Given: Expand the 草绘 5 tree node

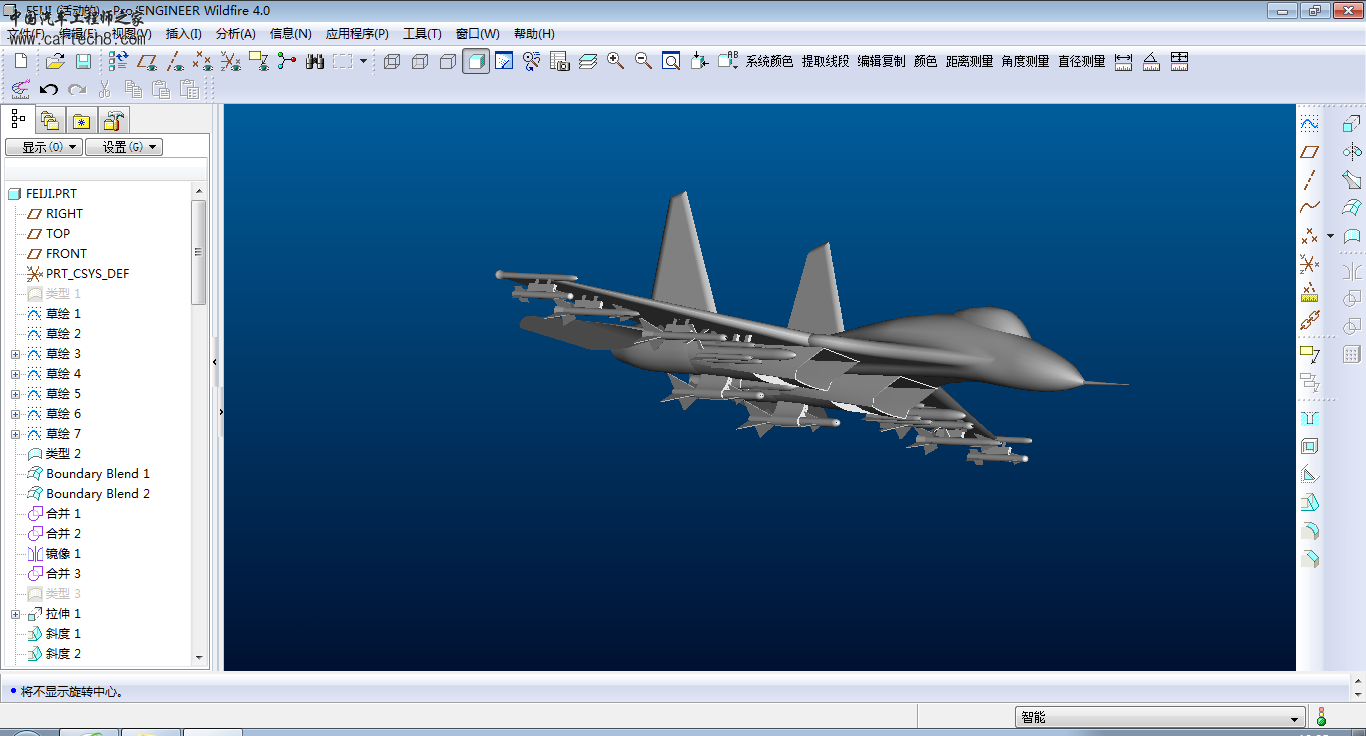Looking at the screenshot, I should 16,394.
